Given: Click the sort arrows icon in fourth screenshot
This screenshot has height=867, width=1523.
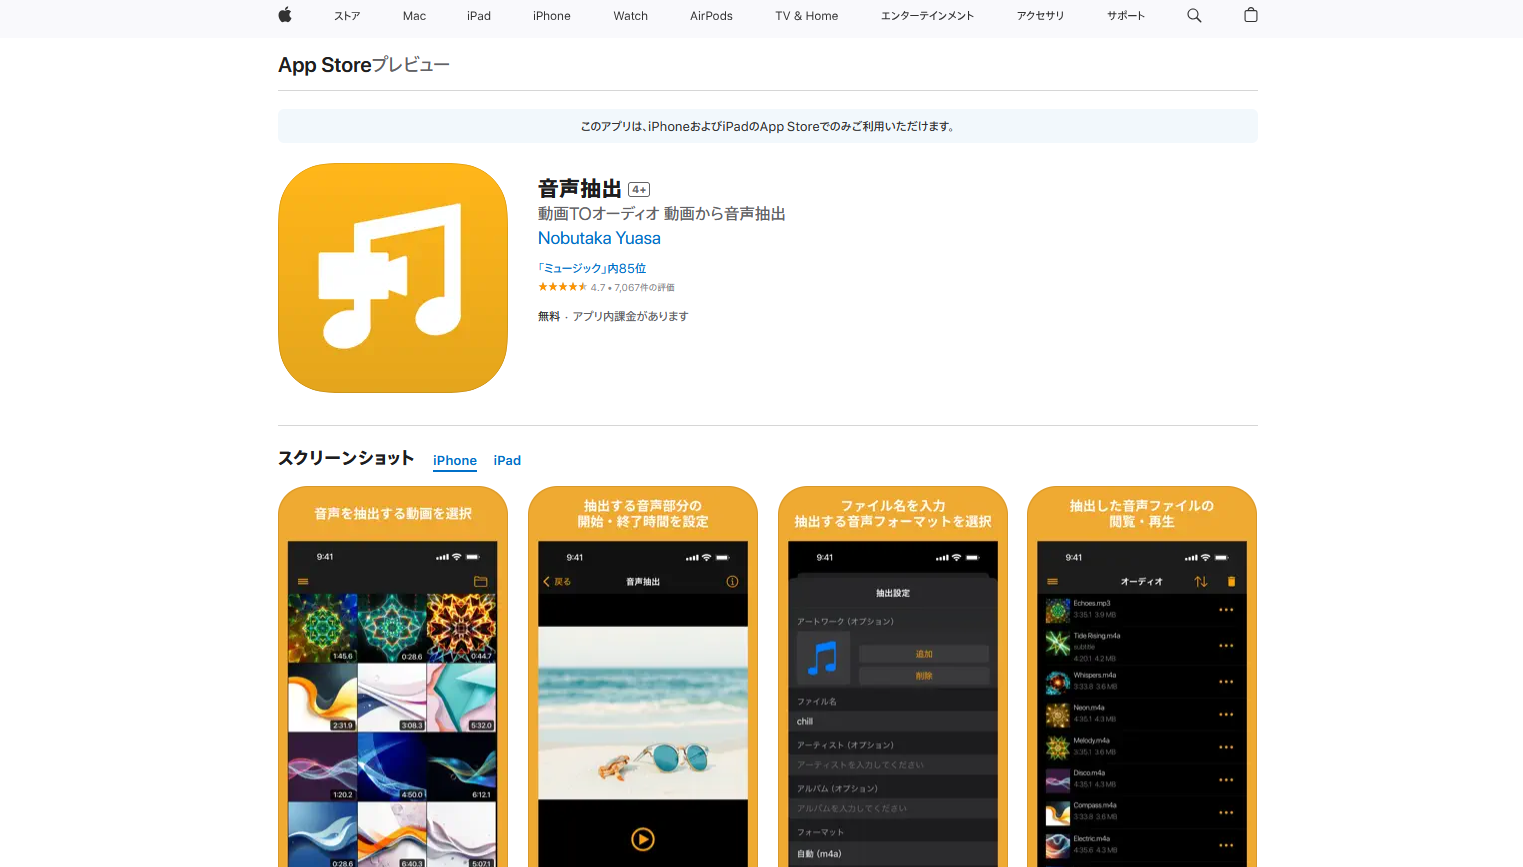Looking at the screenshot, I should pos(1201,581).
